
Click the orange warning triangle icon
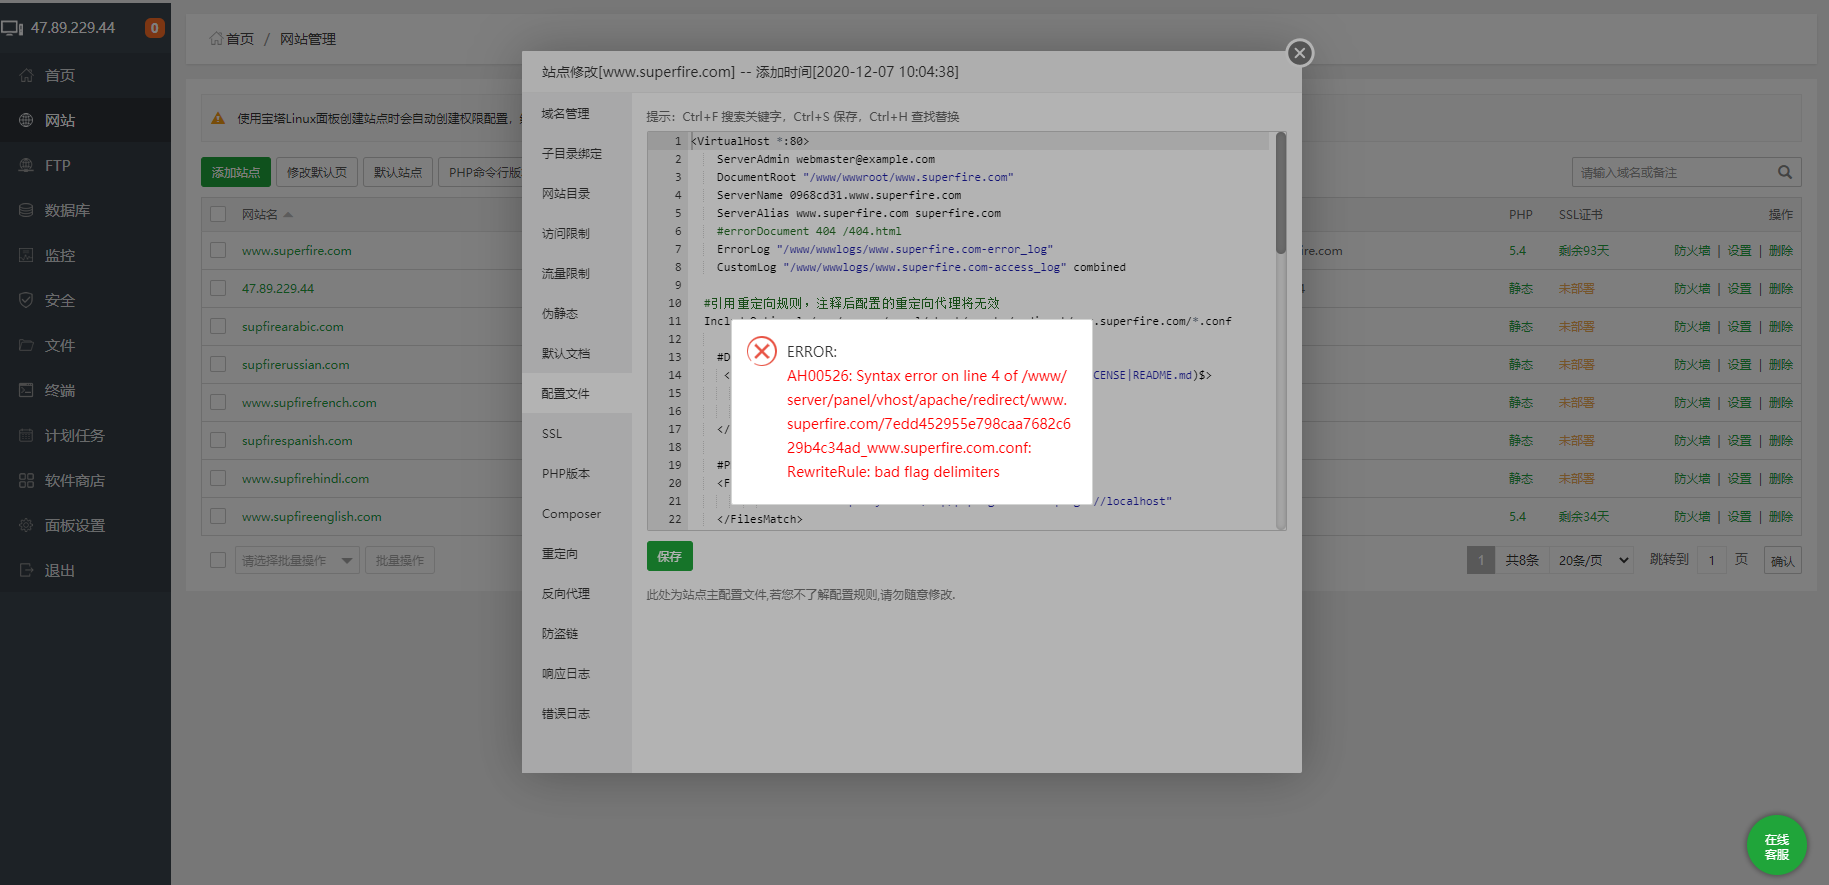pos(218,118)
